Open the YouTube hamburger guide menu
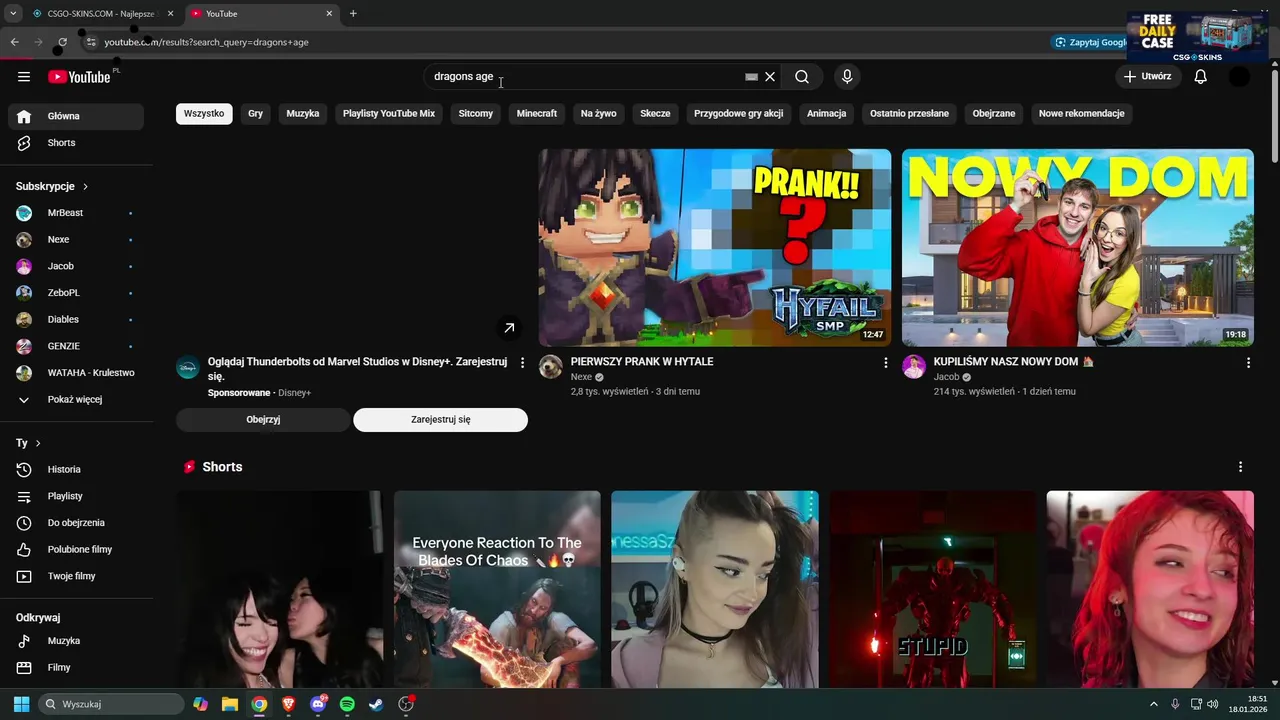 coord(24,77)
